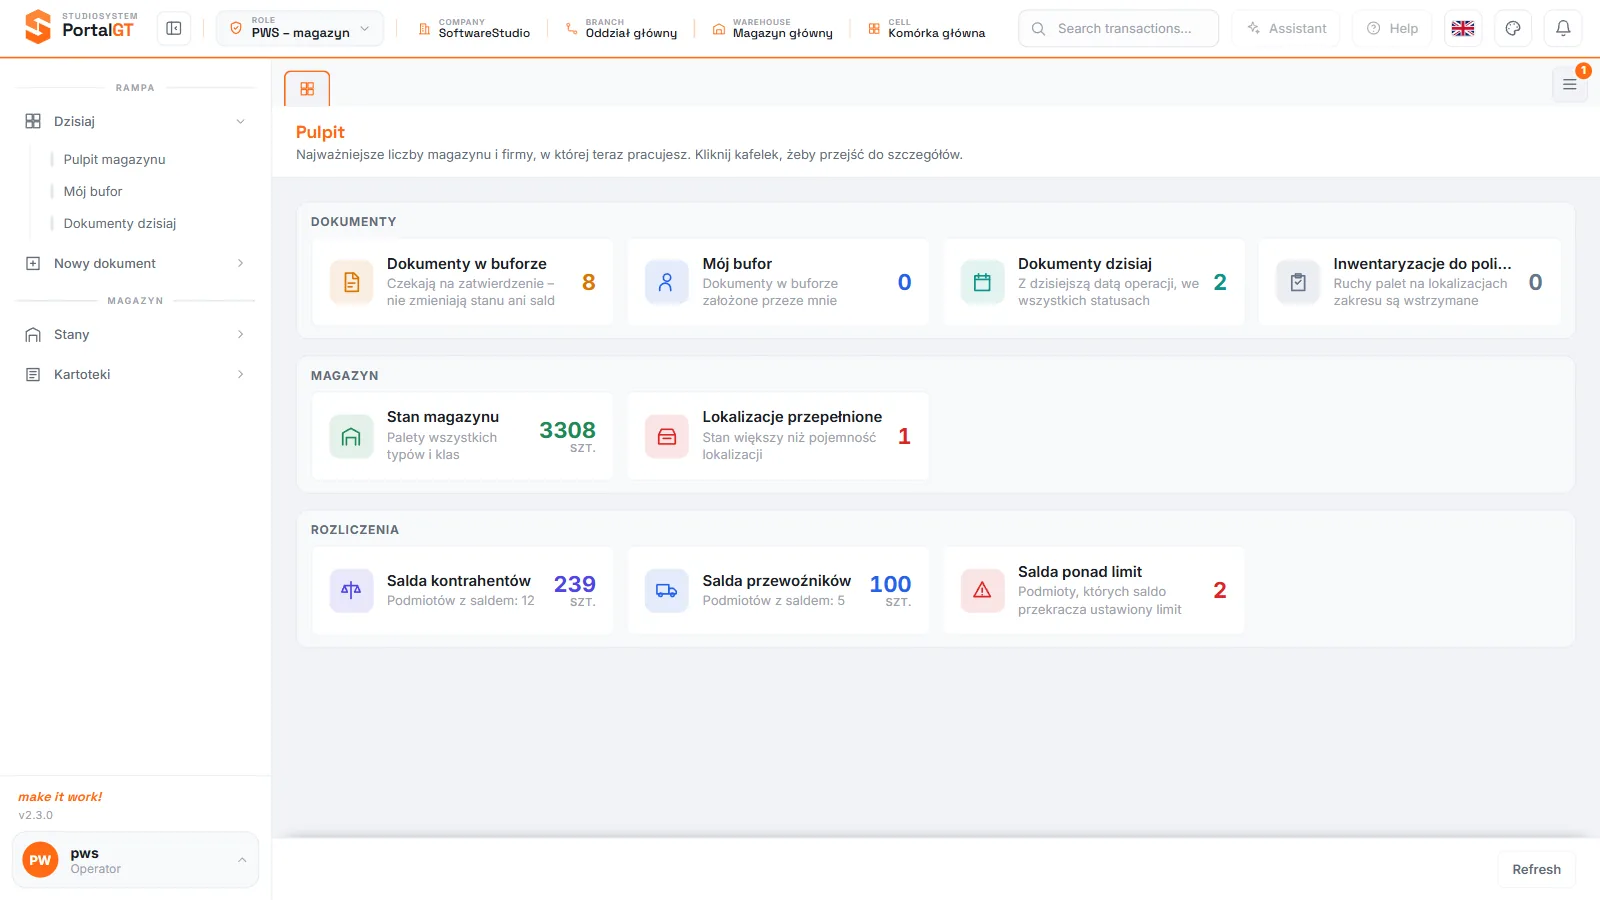
Task: Expand the Stany chevron
Action: click(240, 334)
